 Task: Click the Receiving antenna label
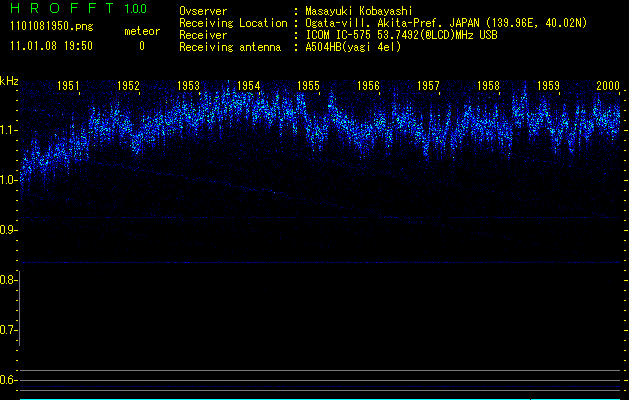click(x=230, y=47)
